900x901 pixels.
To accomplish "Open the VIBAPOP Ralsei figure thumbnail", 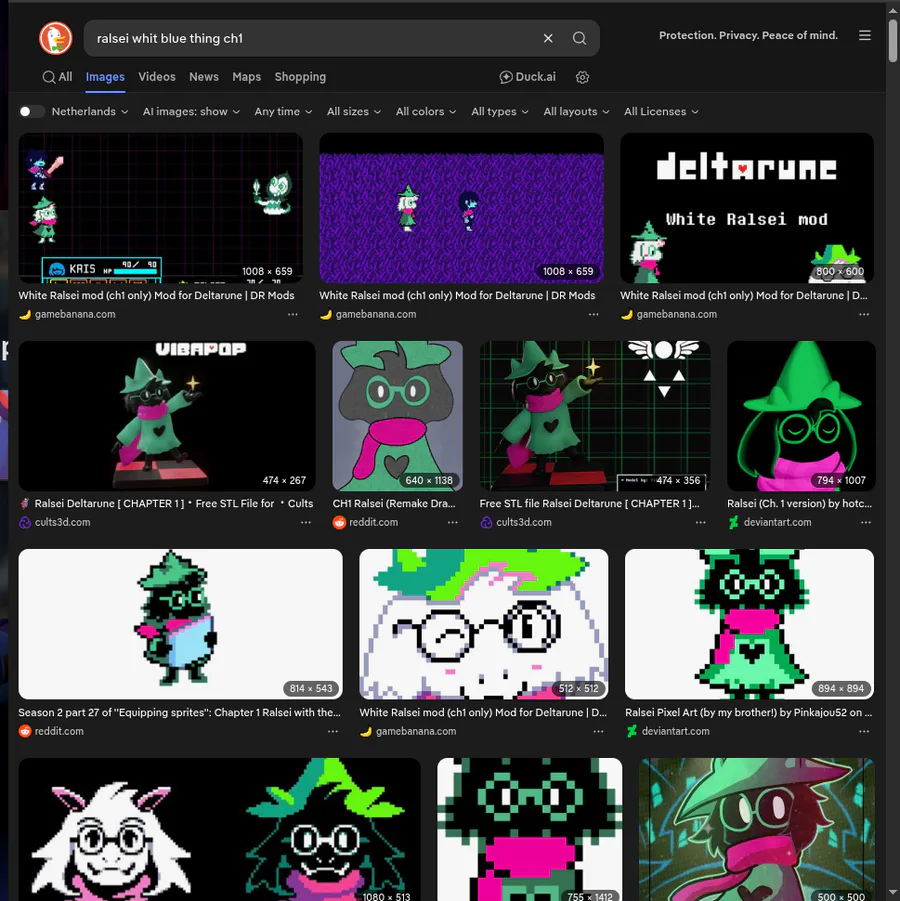I will click(x=167, y=416).
